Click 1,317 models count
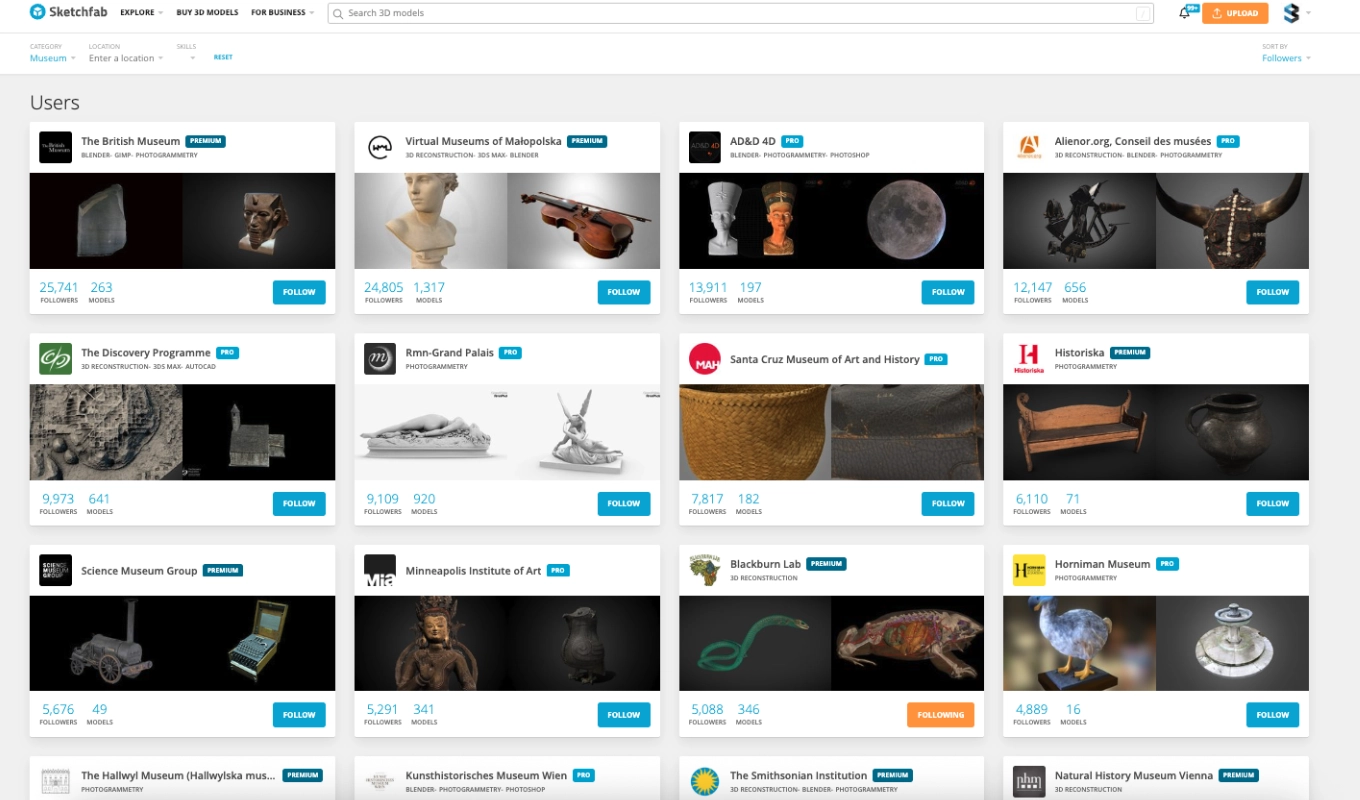The image size is (1360, 800). [x=429, y=287]
